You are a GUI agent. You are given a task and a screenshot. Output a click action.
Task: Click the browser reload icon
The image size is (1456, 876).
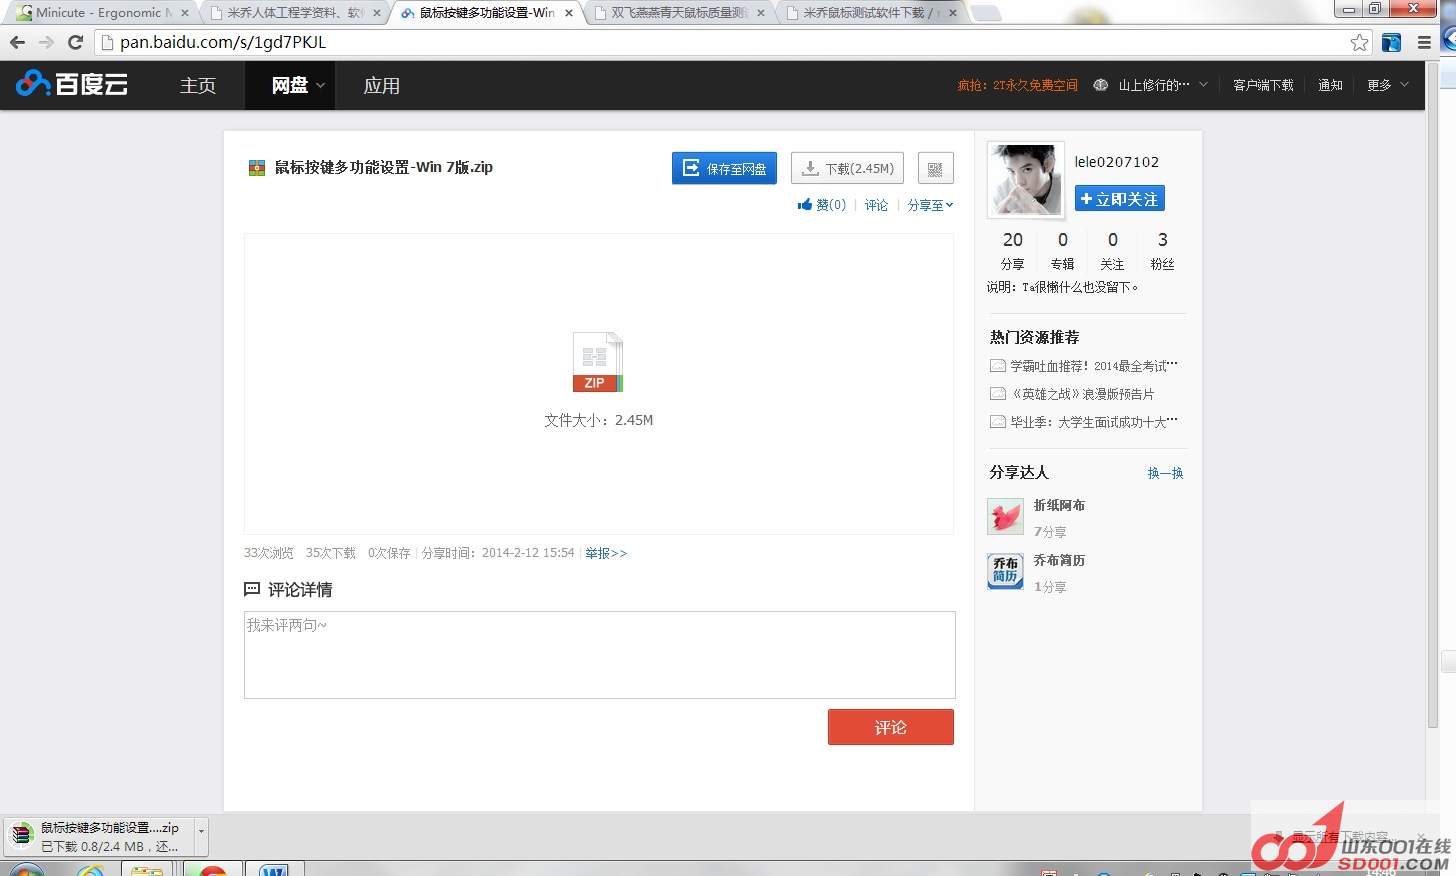coord(75,42)
